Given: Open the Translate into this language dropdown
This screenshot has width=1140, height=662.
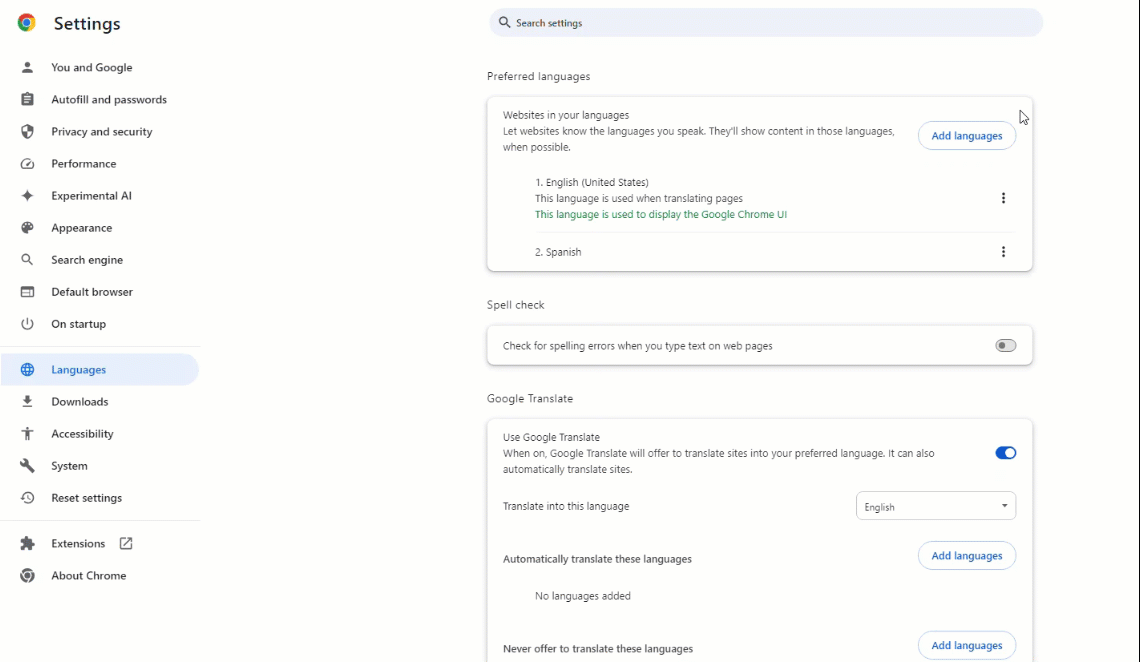Looking at the screenshot, I should click(936, 506).
